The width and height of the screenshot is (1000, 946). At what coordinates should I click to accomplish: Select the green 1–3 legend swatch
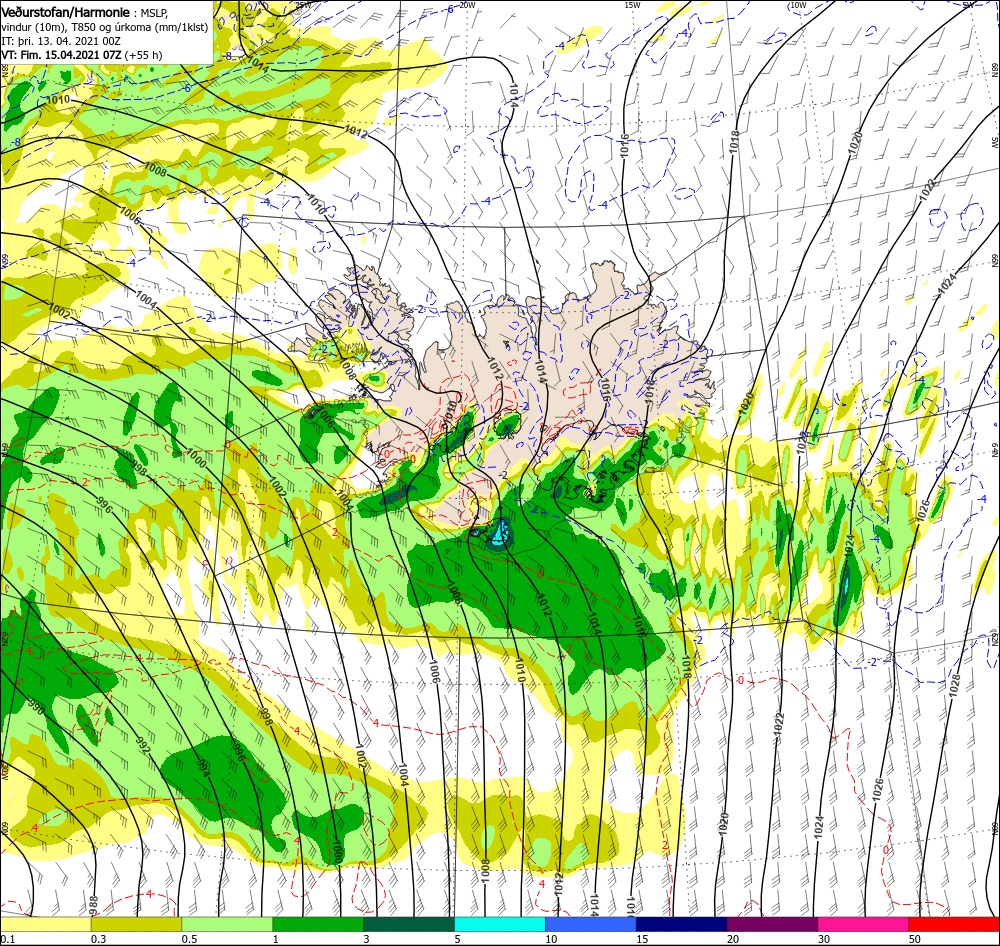pos(318,924)
